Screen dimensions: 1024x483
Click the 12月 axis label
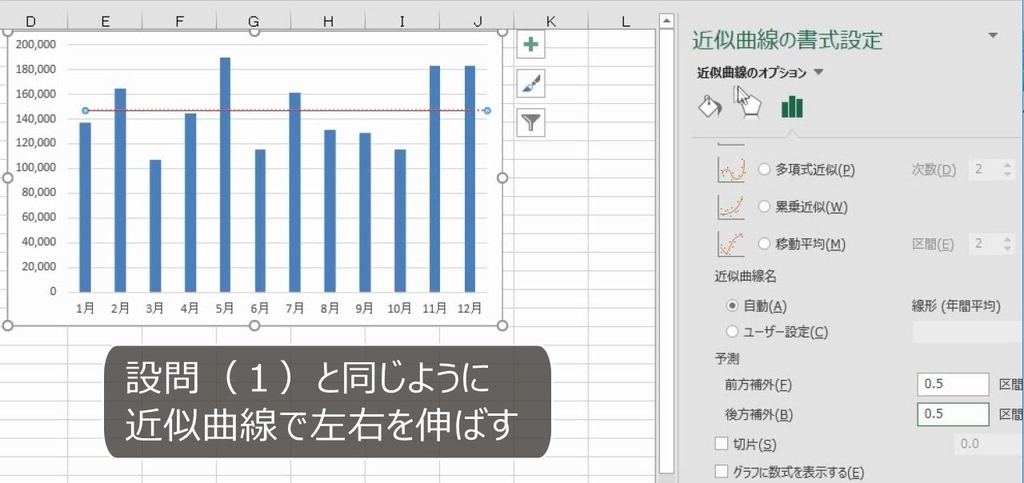pyautogui.click(x=470, y=308)
